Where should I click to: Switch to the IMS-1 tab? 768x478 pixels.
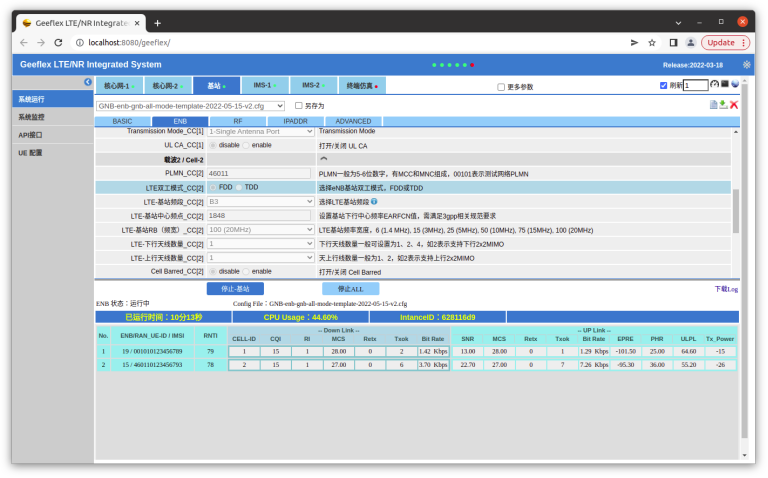[x=265, y=86]
